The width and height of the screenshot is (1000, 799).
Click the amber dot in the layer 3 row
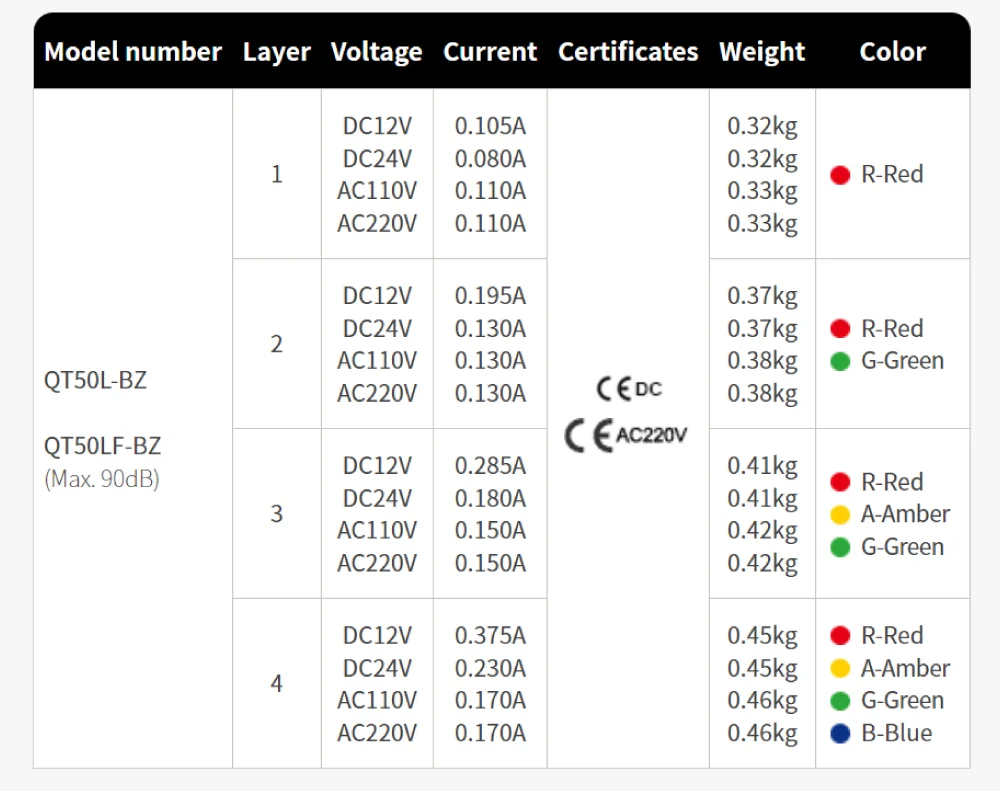point(840,515)
